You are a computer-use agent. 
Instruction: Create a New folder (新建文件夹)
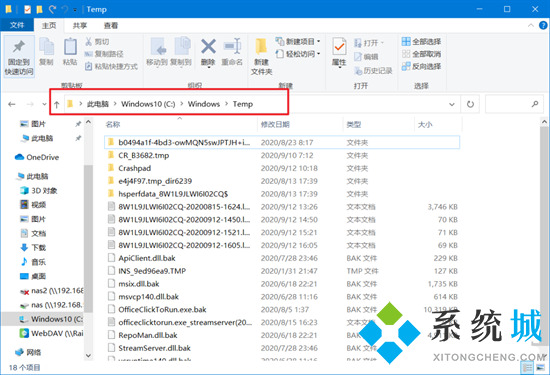point(261,56)
